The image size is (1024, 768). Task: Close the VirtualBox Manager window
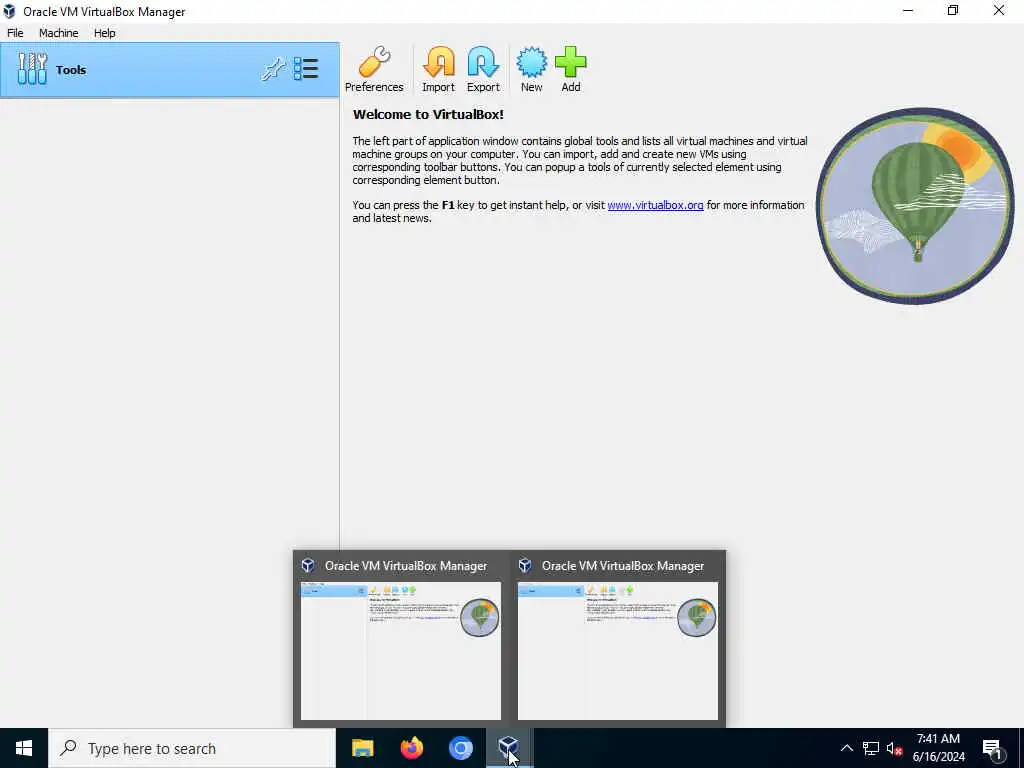tap(999, 10)
